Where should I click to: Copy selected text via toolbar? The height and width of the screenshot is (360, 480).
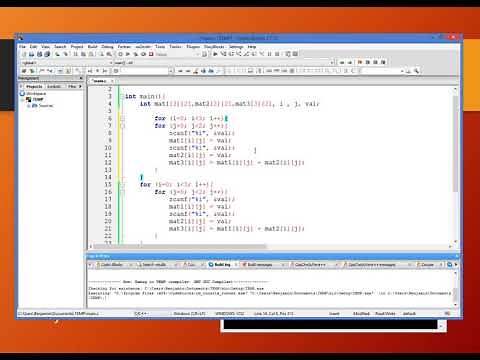click(x=83, y=54)
